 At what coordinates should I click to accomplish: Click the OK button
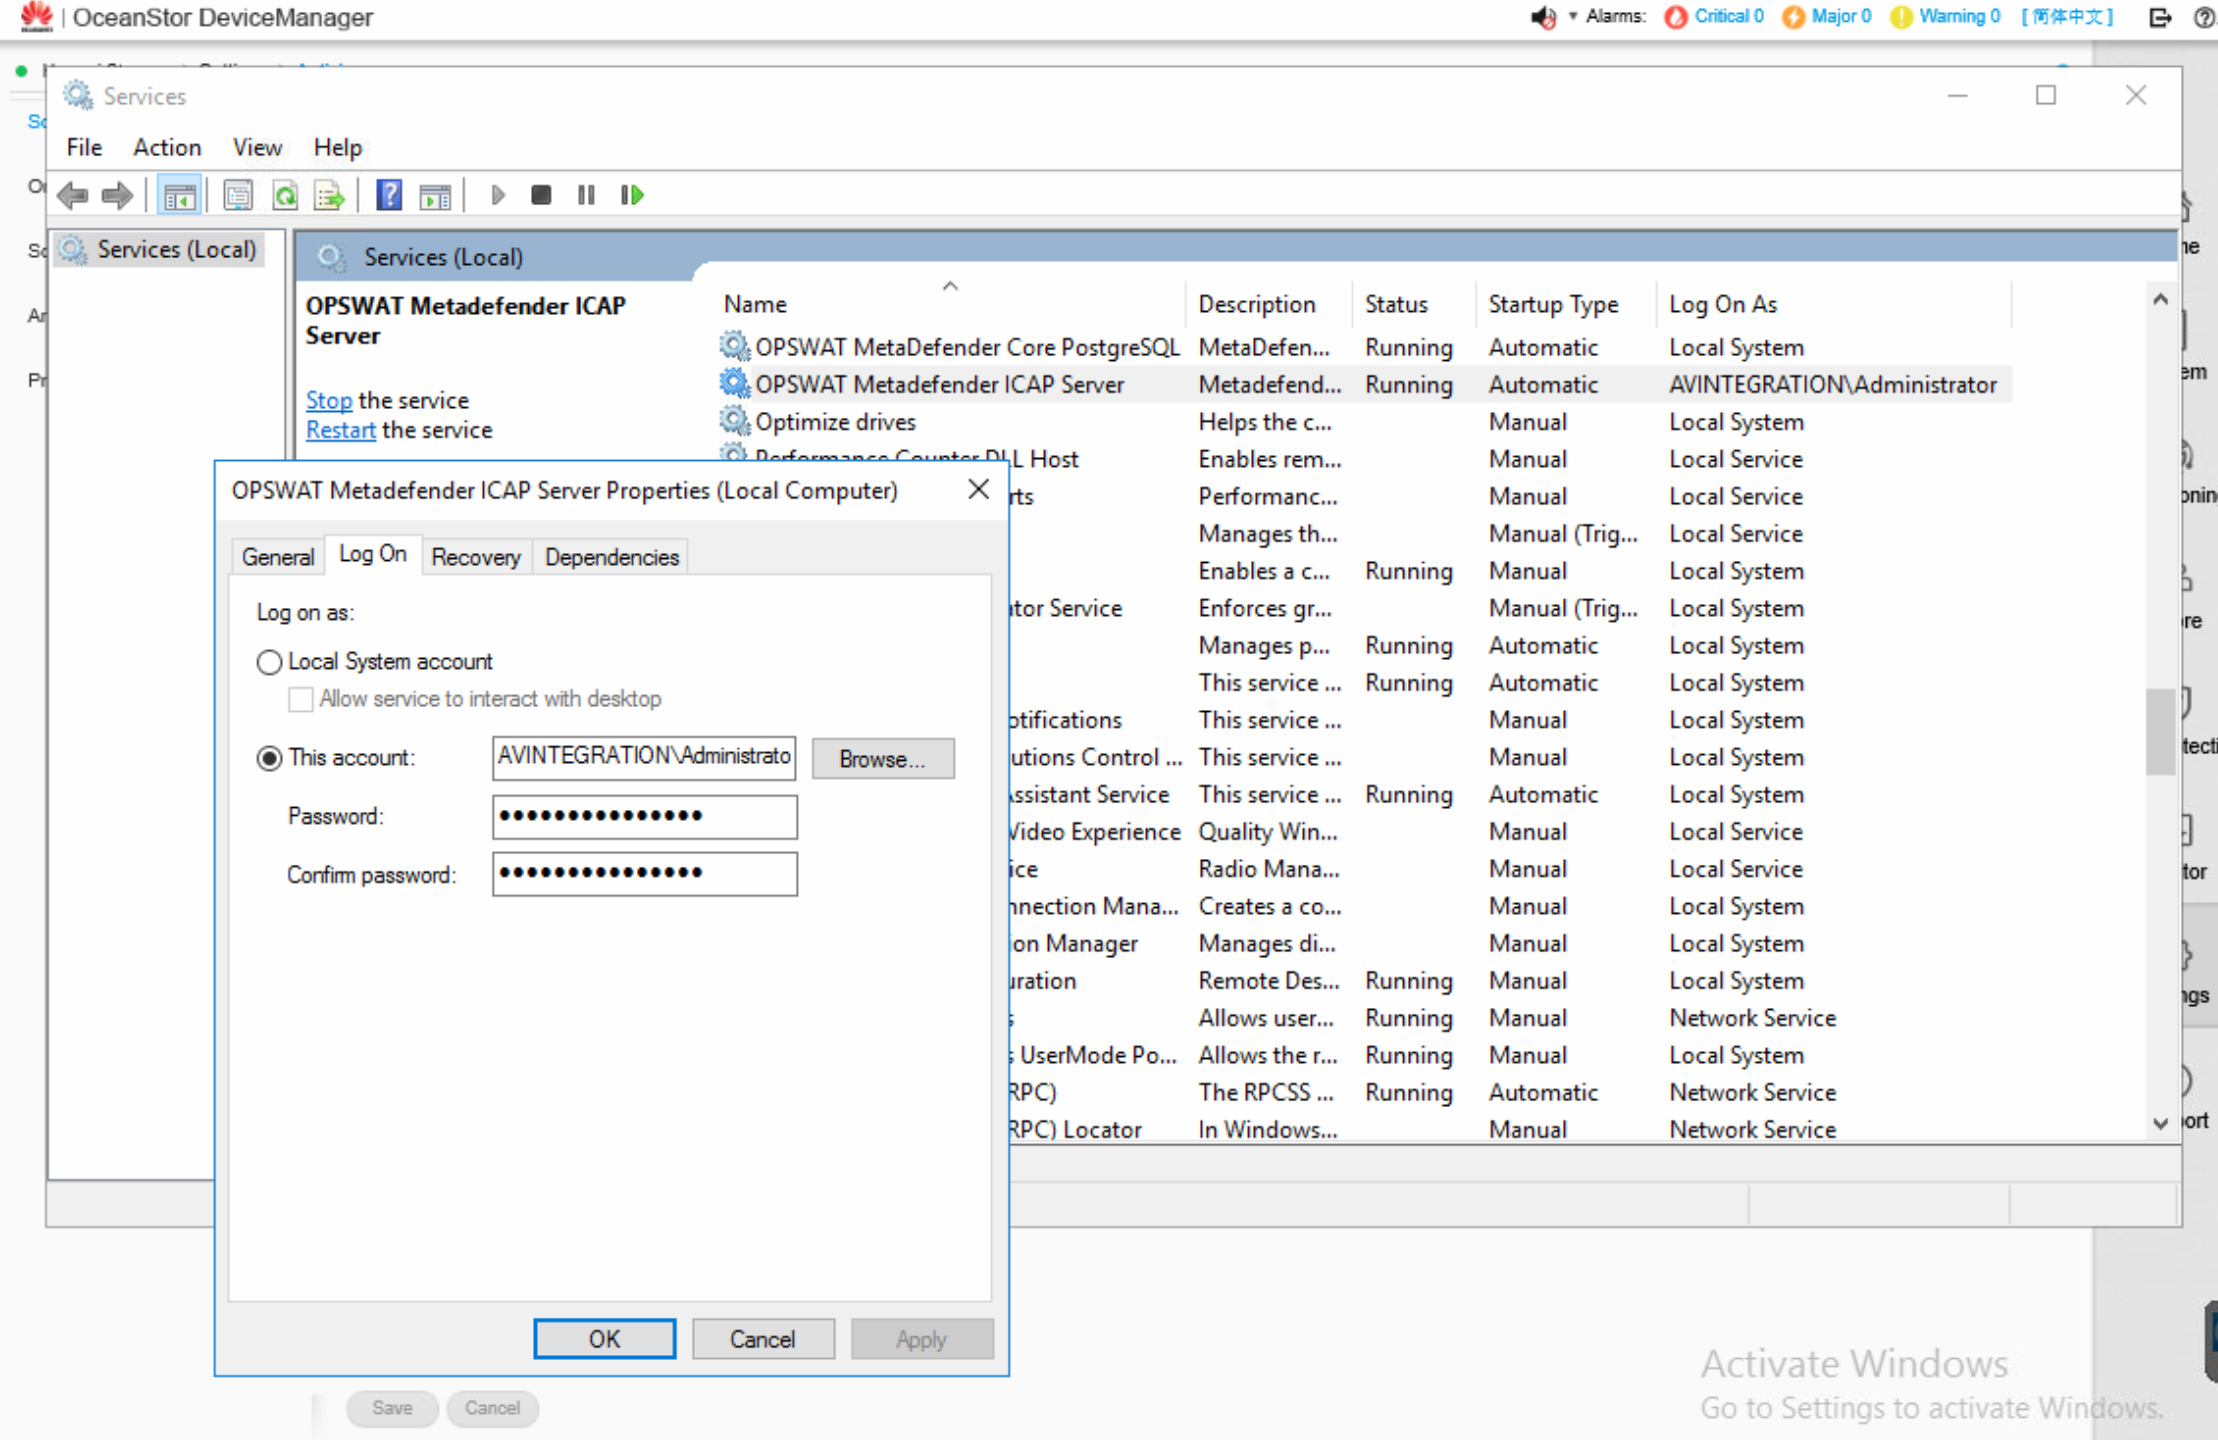pyautogui.click(x=604, y=1339)
